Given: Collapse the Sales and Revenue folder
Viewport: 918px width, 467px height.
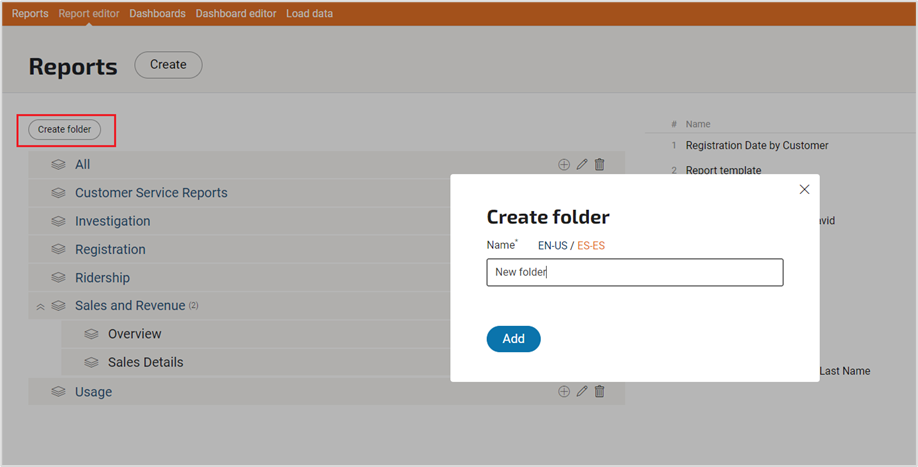Looking at the screenshot, I should [x=41, y=307].
